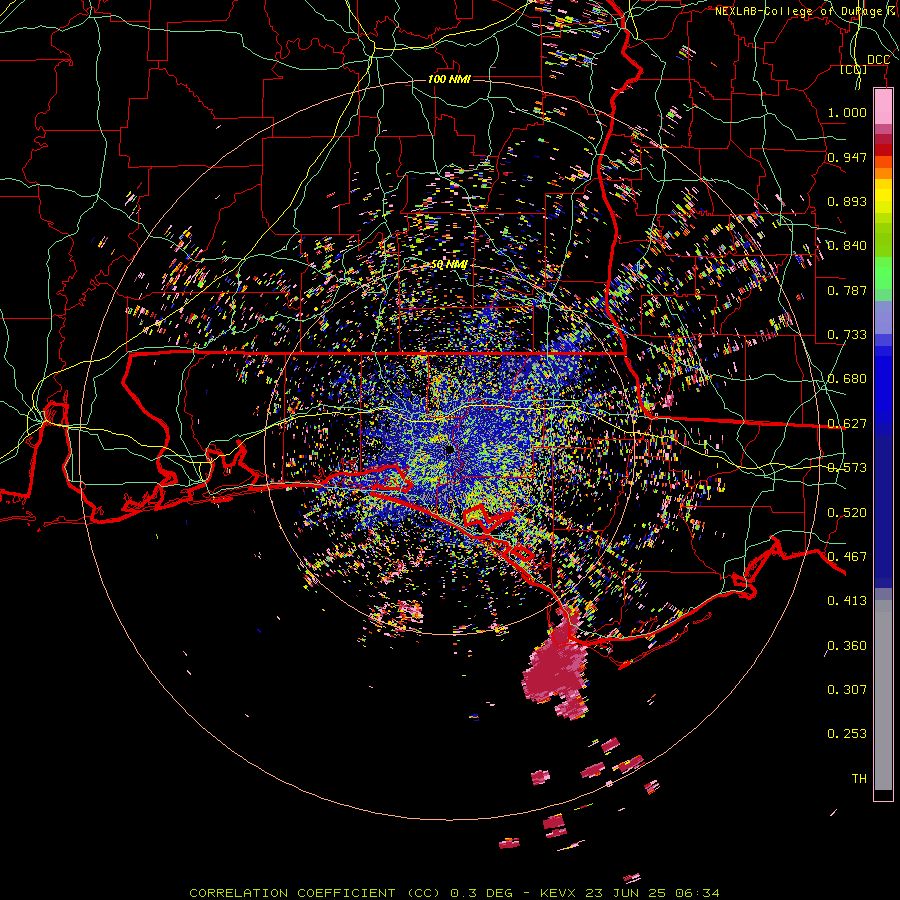
Task: Select the 0.520 legend value
Action: click(847, 513)
